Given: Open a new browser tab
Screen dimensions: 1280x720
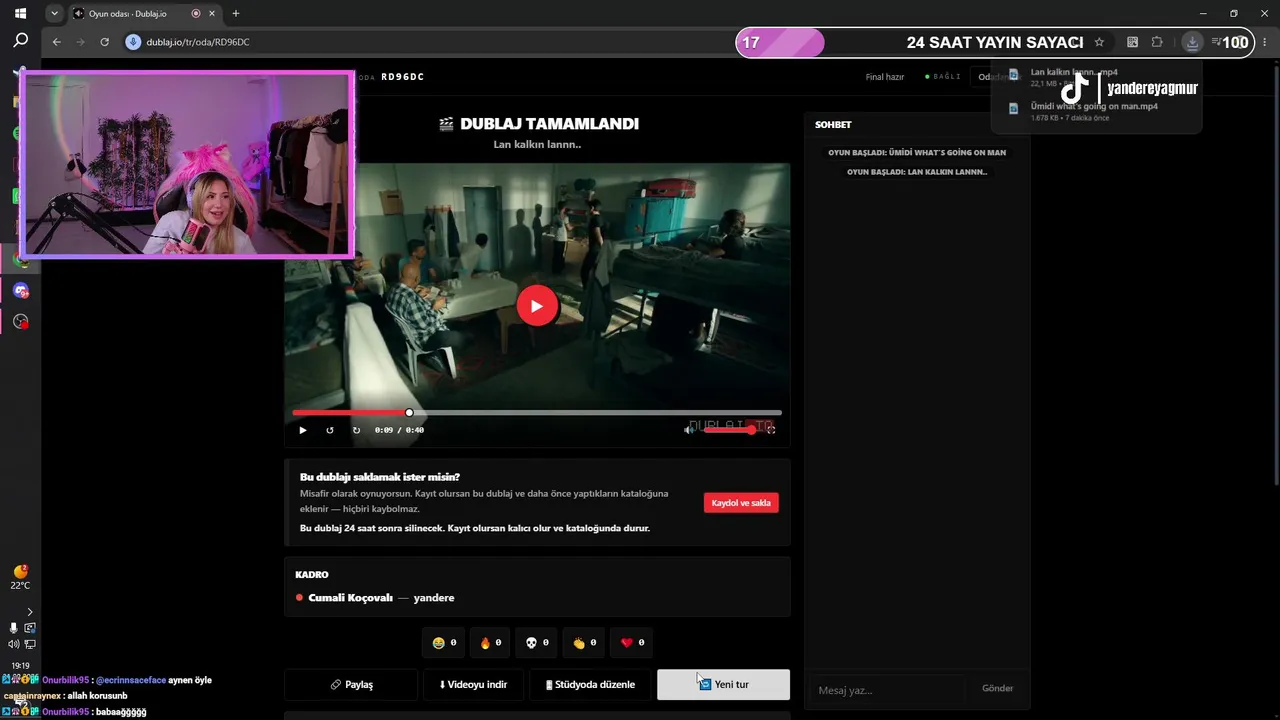Looking at the screenshot, I should pos(236,14).
